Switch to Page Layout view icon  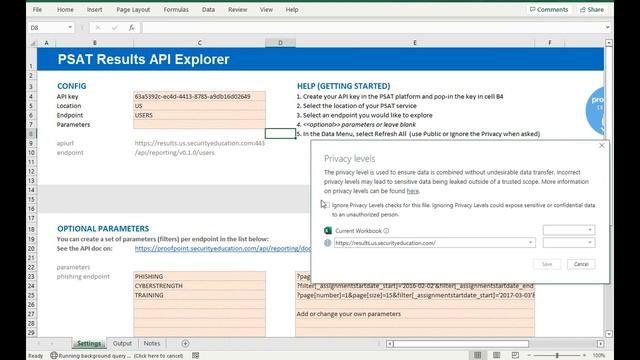coord(496,355)
